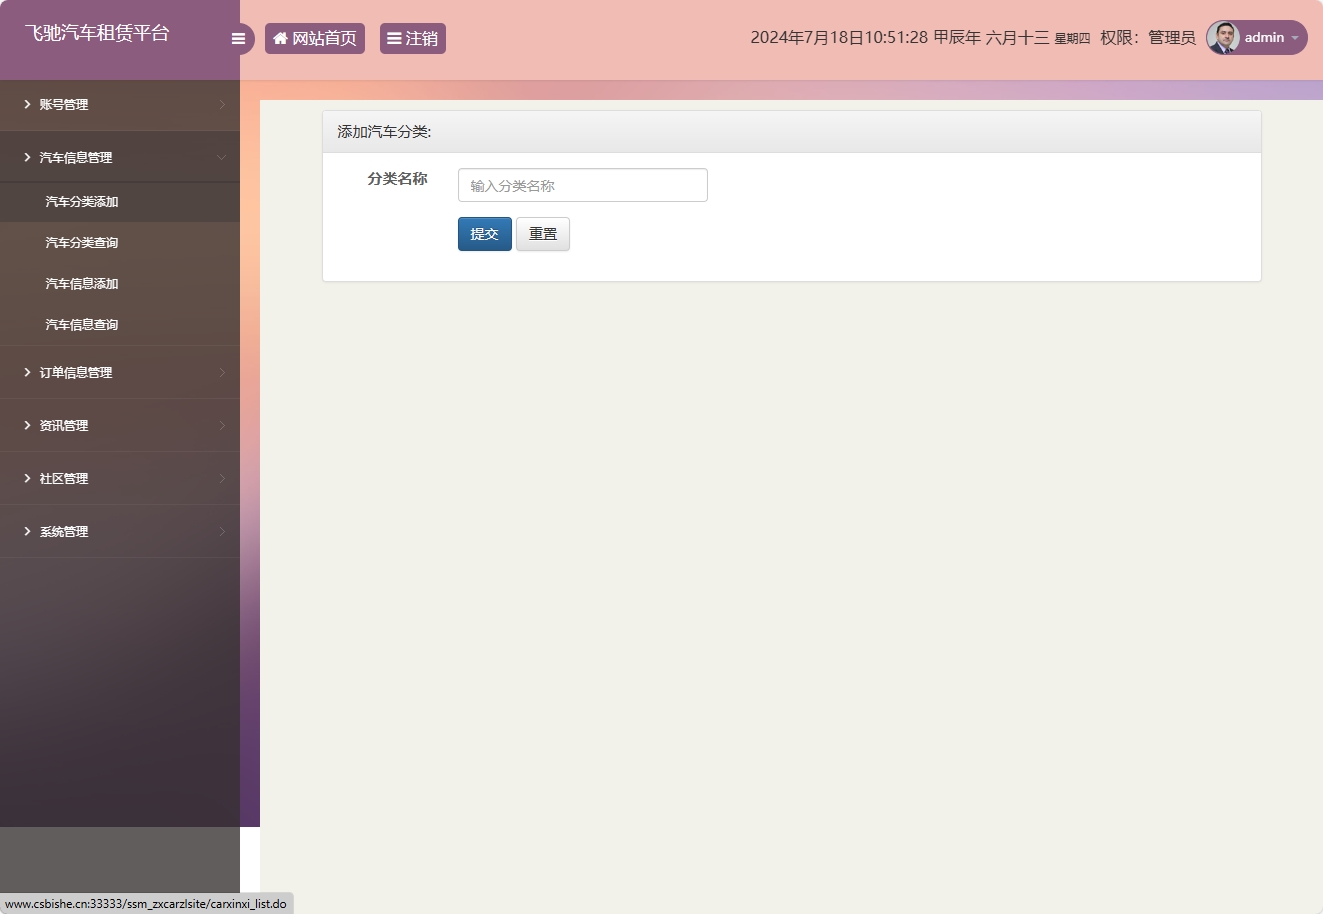The width and height of the screenshot is (1323, 914).
Task: Expand the 社区管理 menu
Action: tap(120, 478)
